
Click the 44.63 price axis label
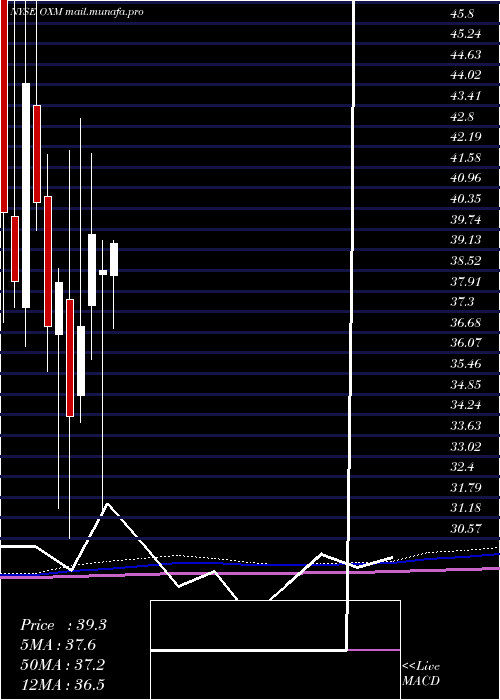coord(466,54)
